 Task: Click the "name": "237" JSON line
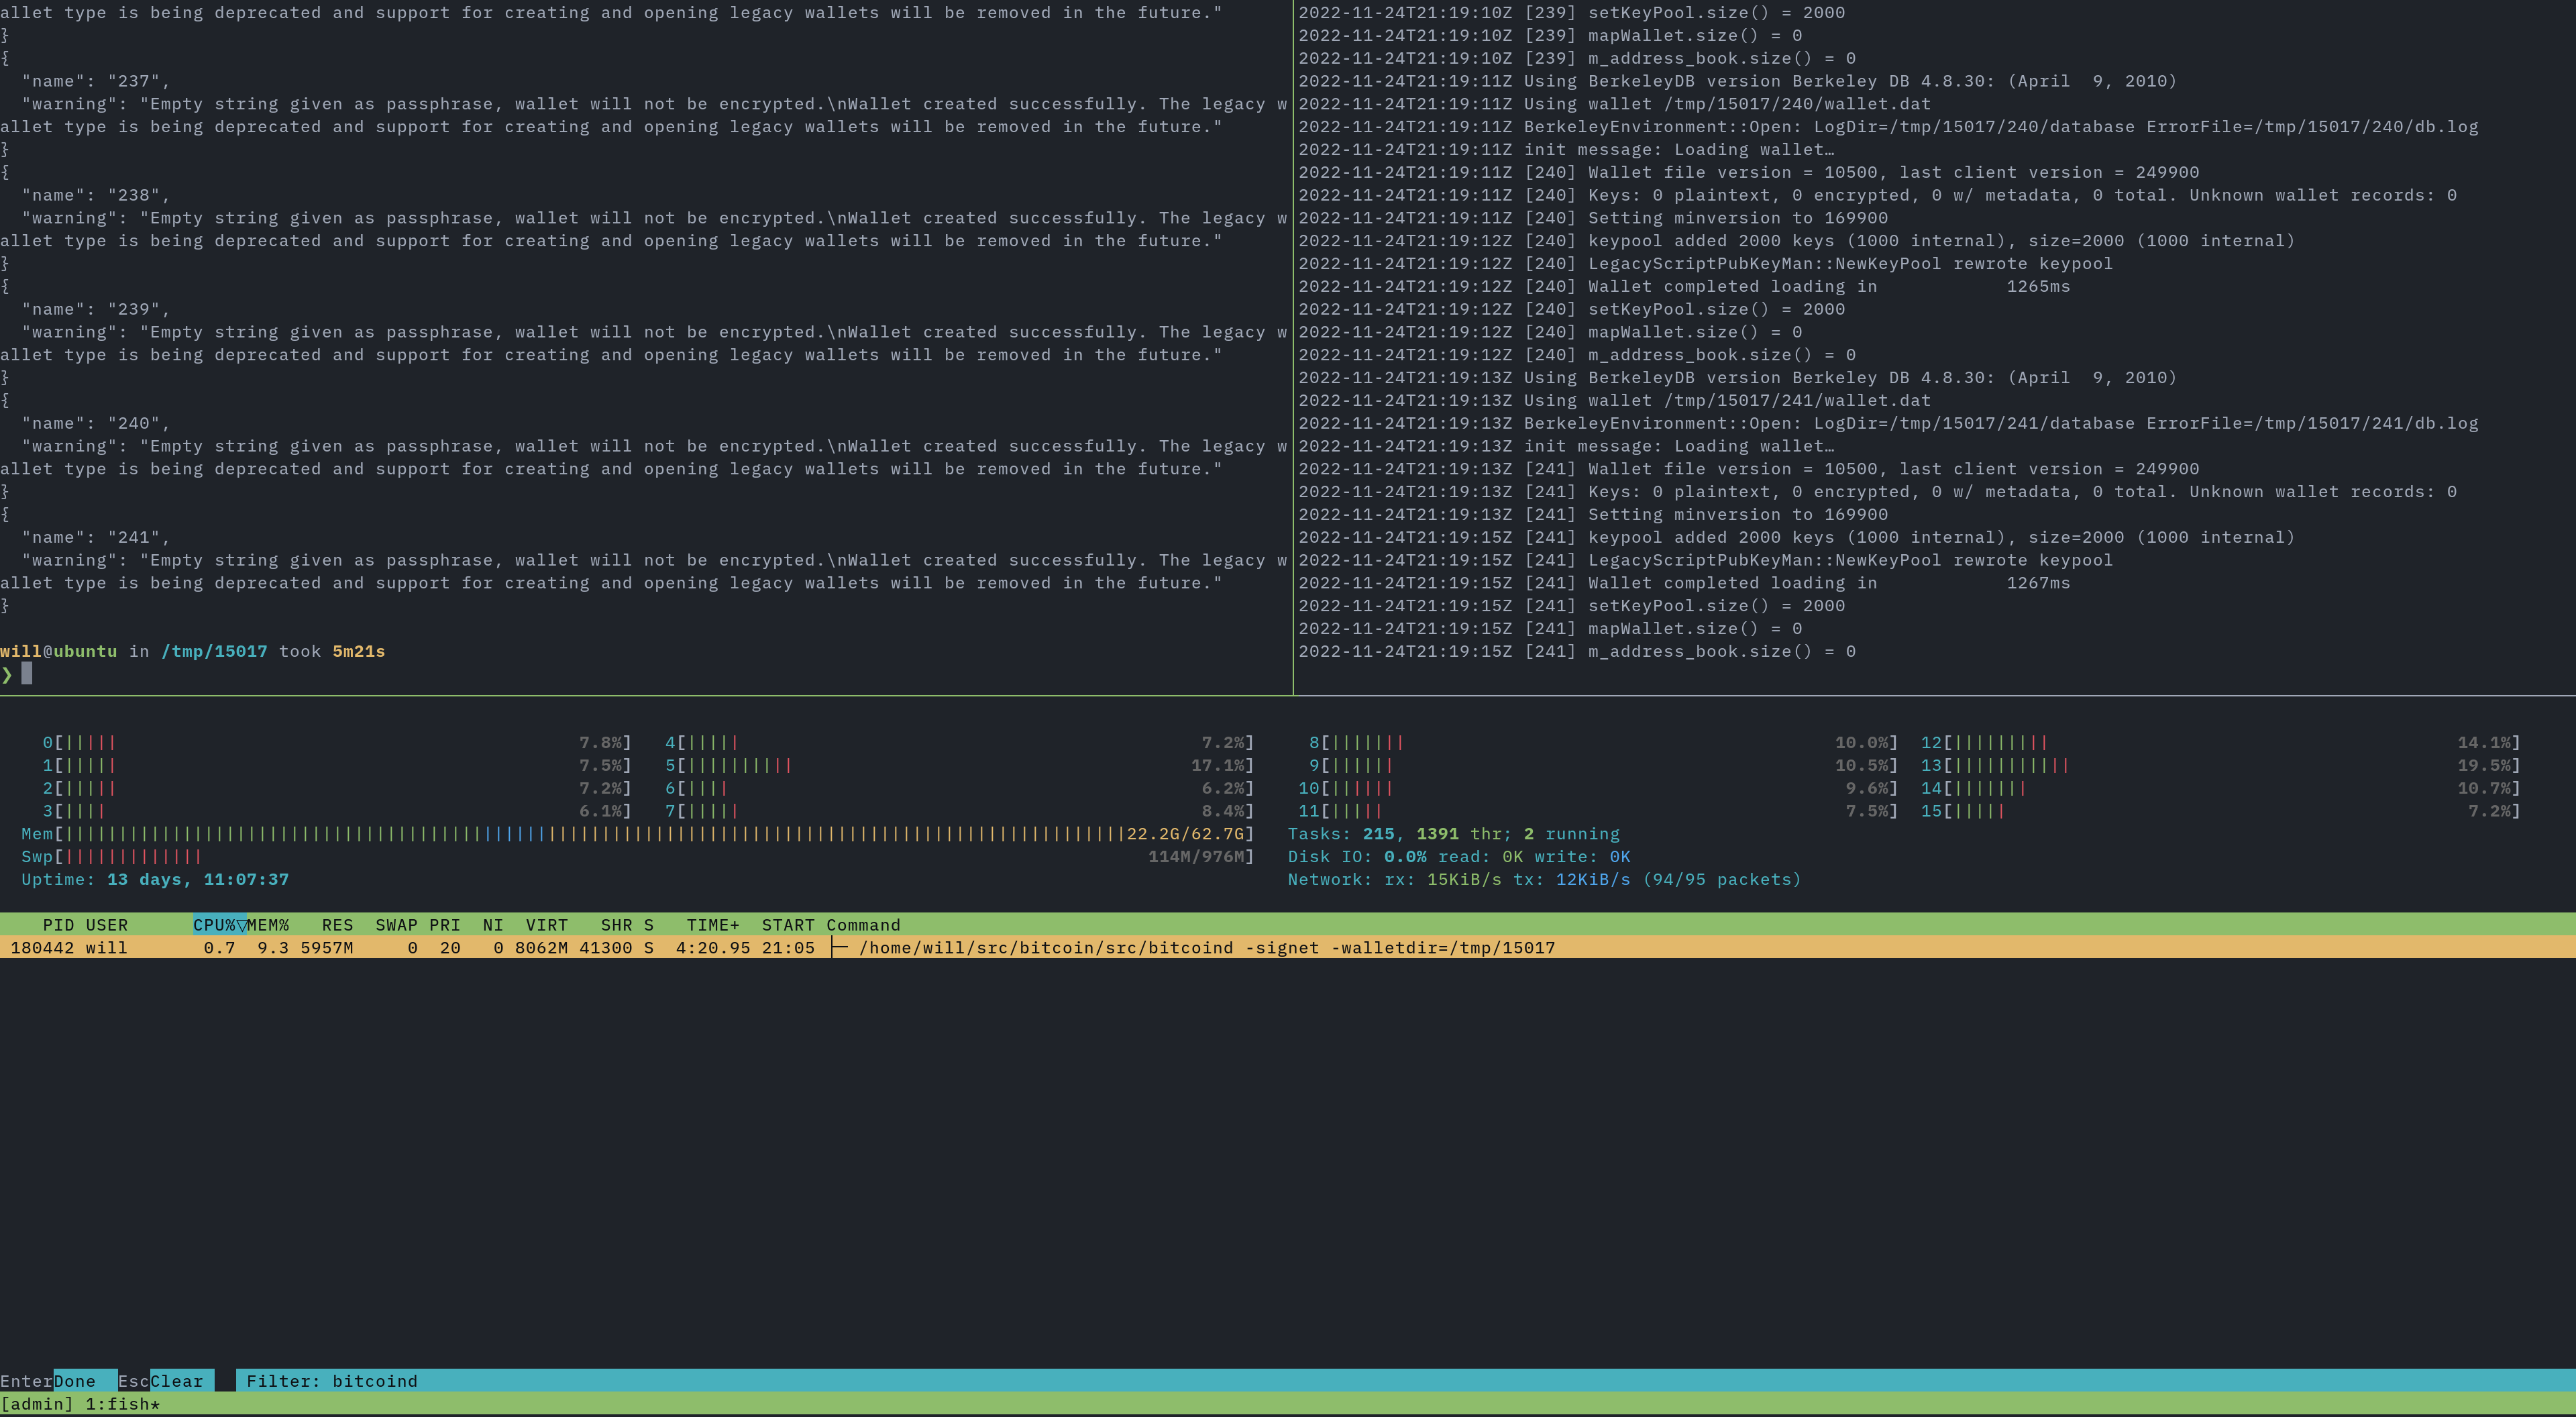coord(96,81)
